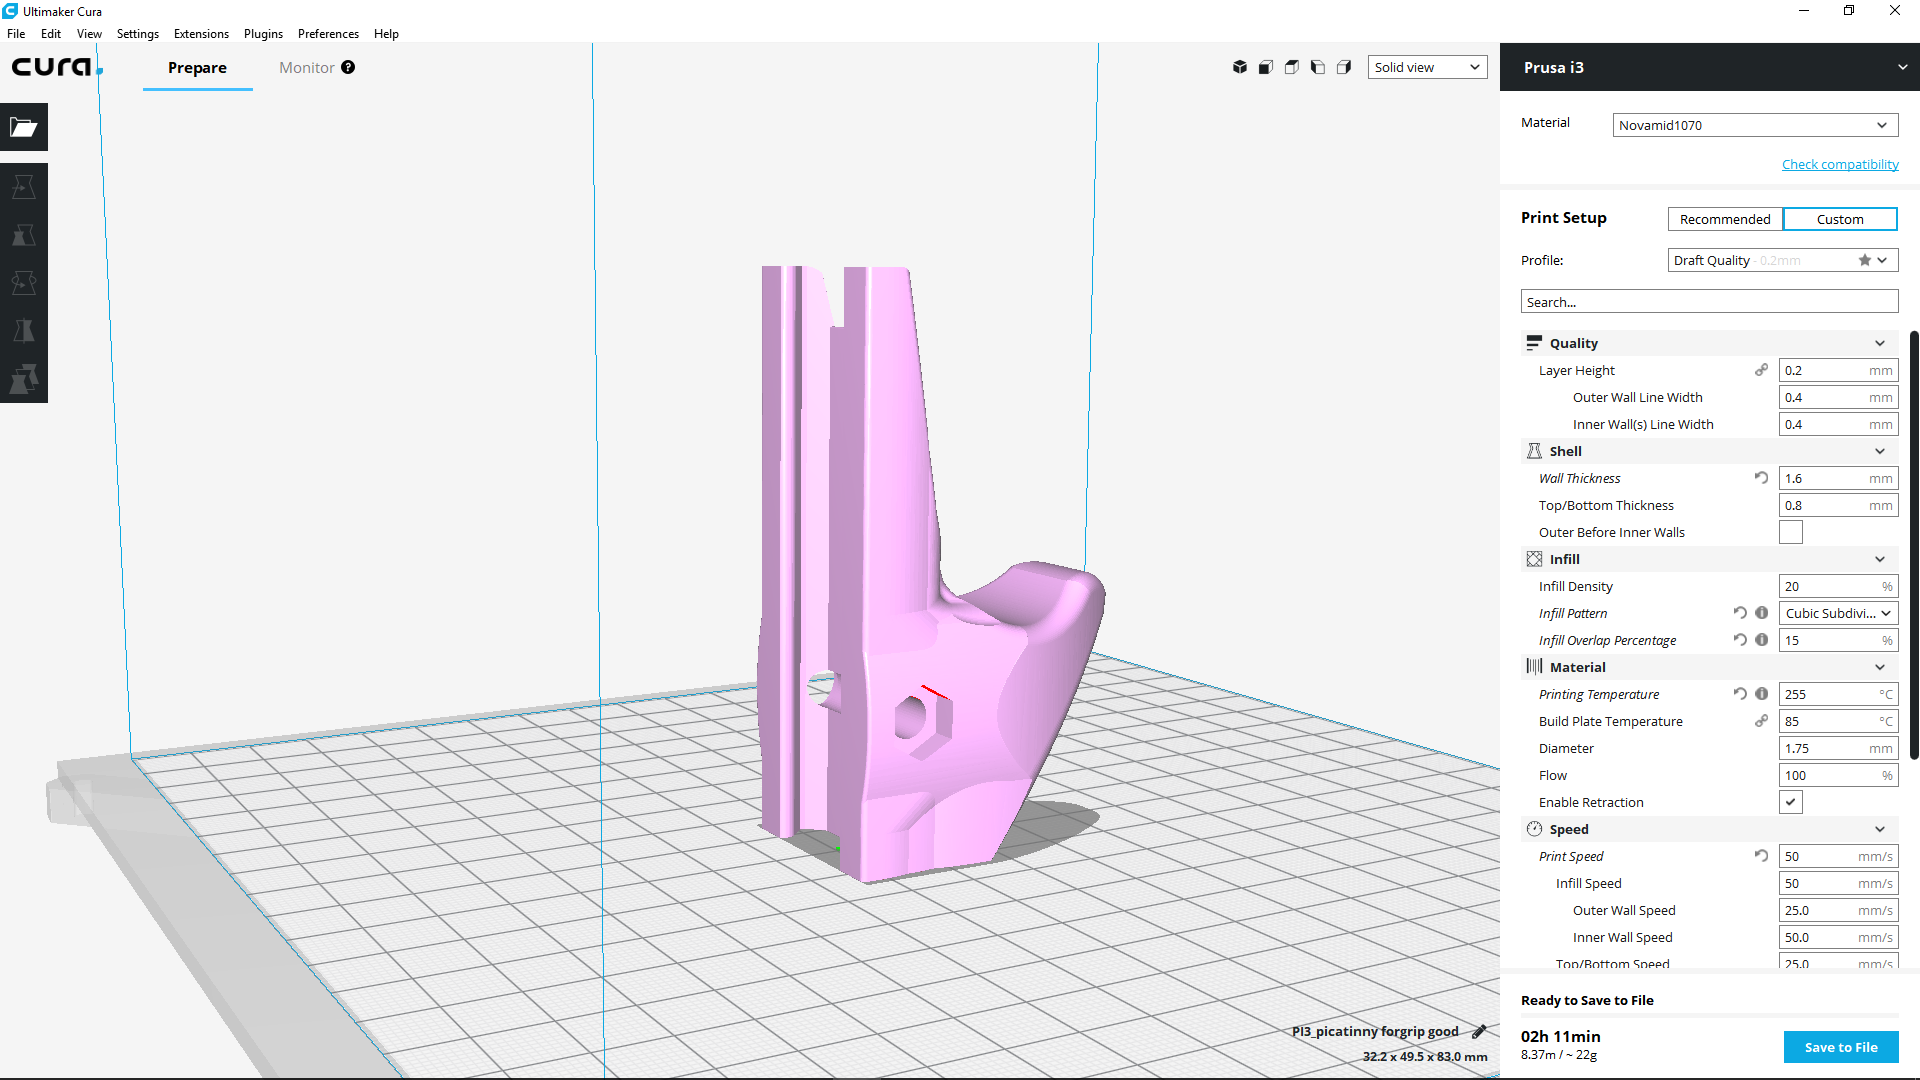Screen dimensions: 1920x1080
Task: Select the Rotate tool in the left toolbar
Action: pos(24,283)
